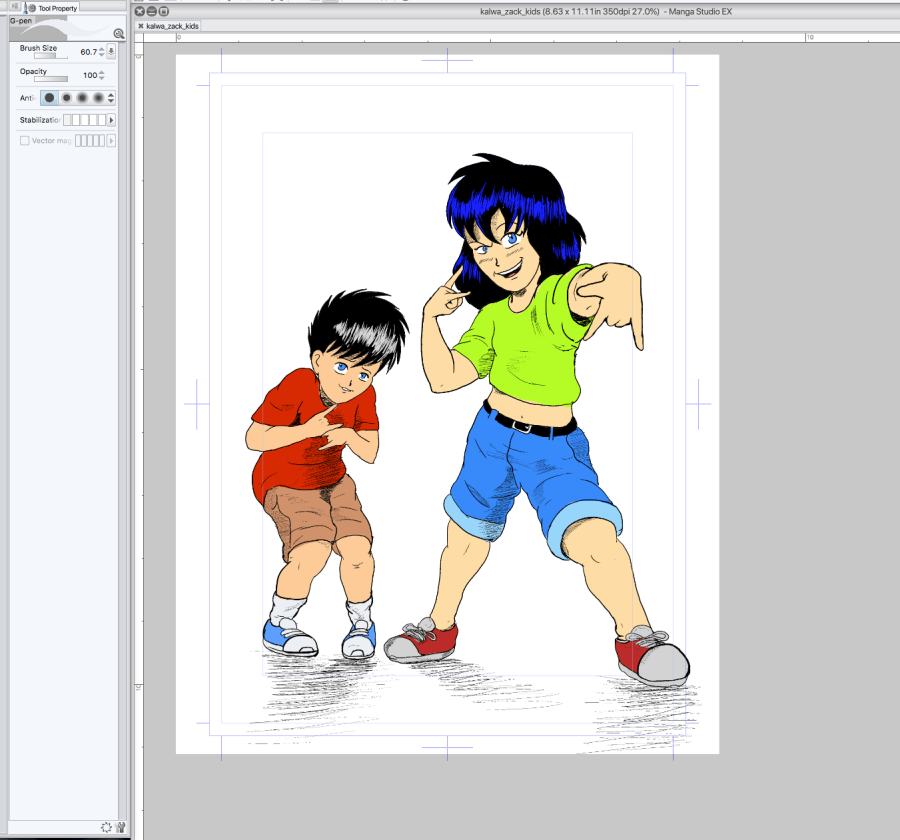Expand the Vector magnet options arrow
This screenshot has width=900, height=840.
(111, 141)
